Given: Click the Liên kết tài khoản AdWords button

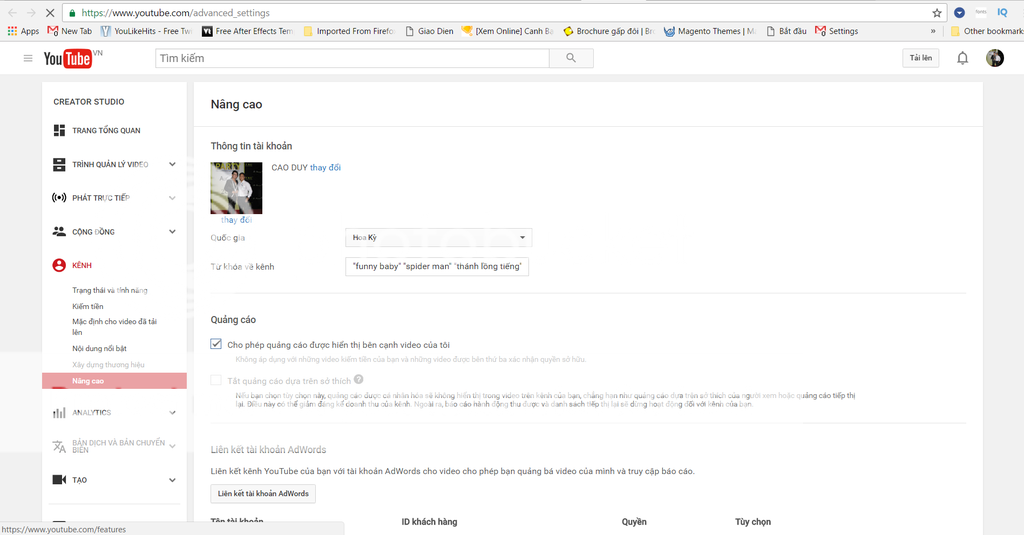Looking at the screenshot, I should pyautogui.click(x=263, y=494).
